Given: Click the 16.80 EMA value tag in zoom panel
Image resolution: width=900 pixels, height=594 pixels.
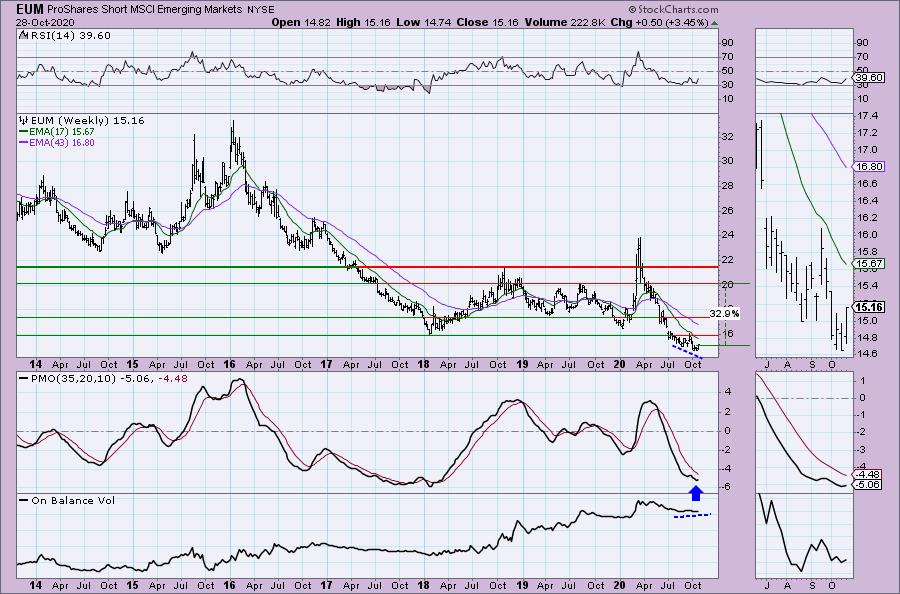Looking at the screenshot, I should [868, 166].
